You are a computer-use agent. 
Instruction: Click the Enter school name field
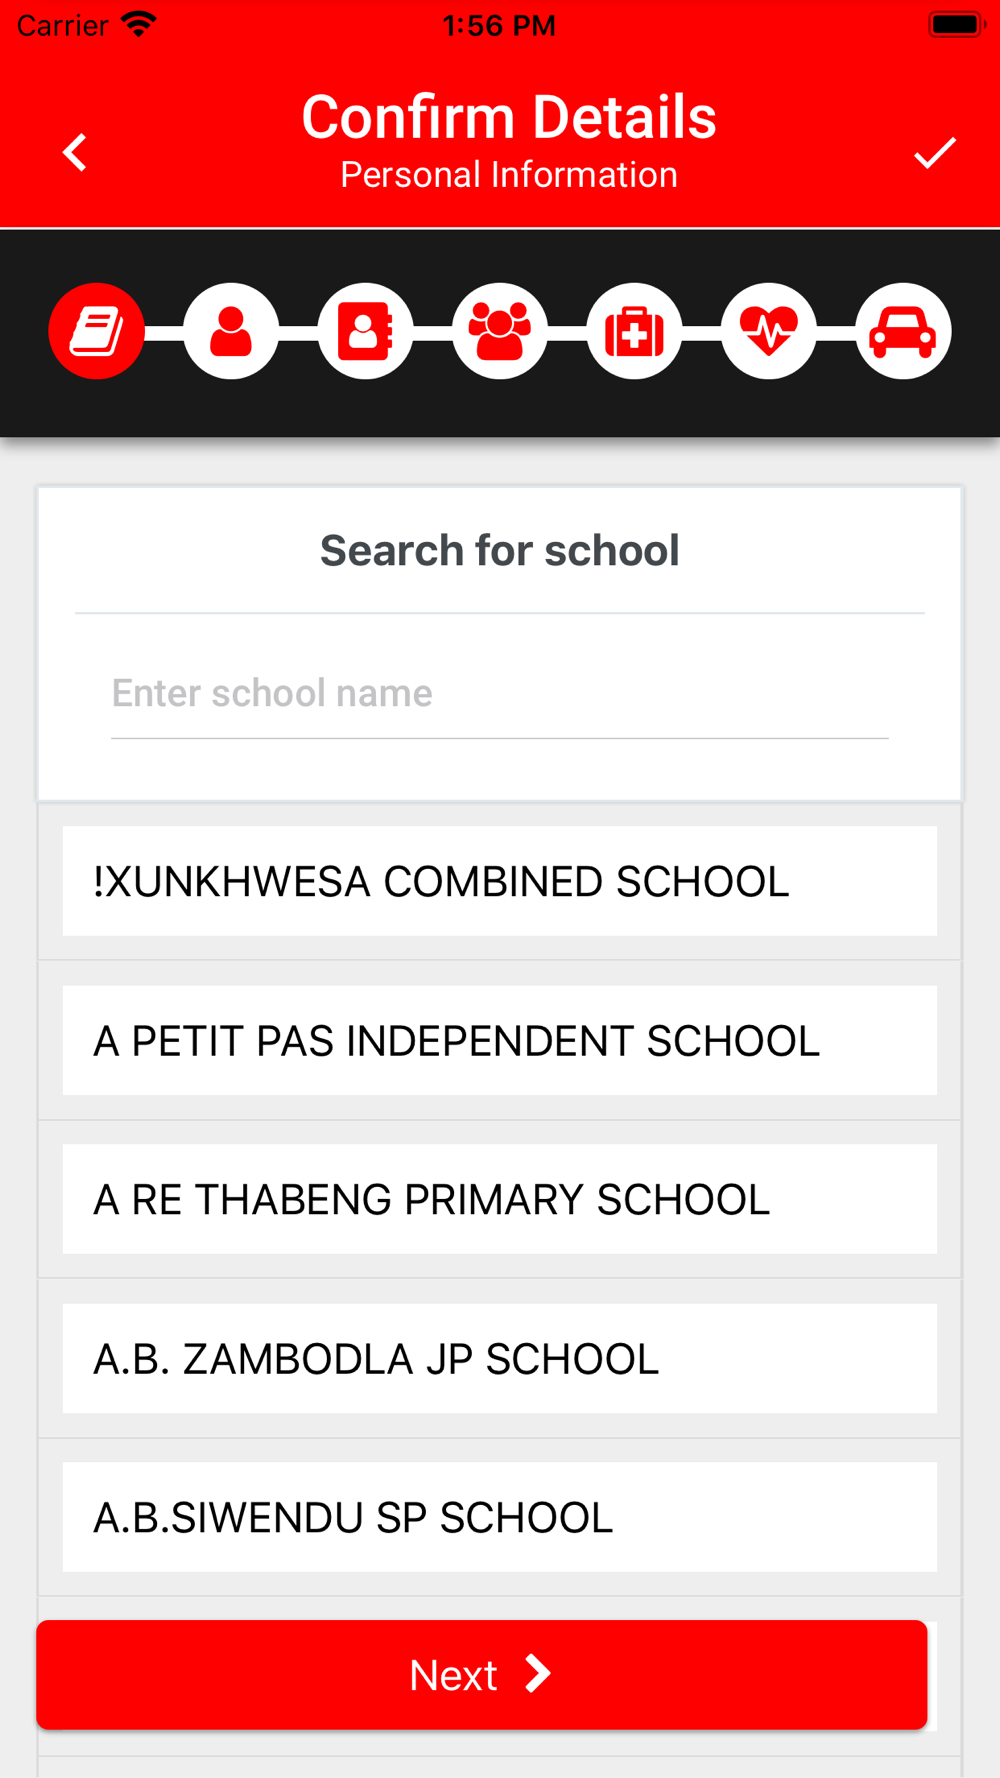[x=499, y=694]
